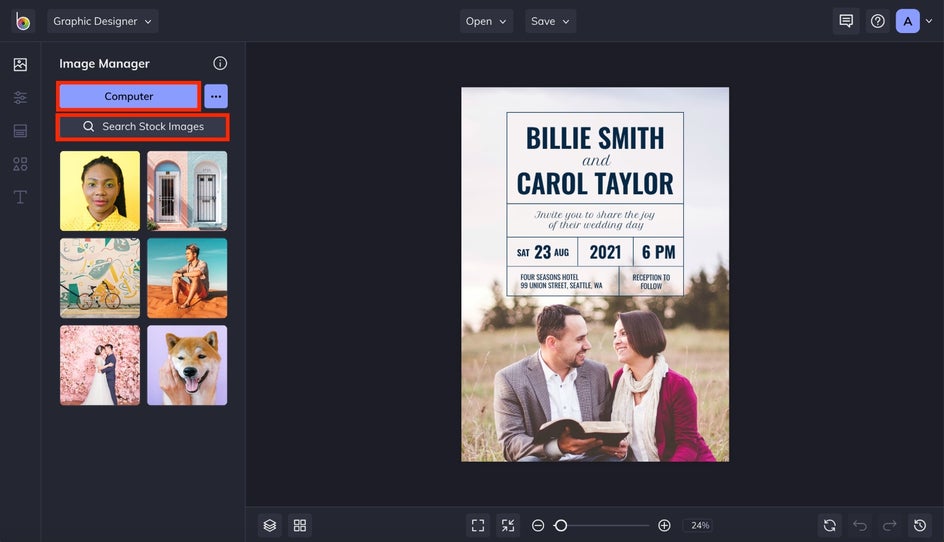This screenshot has width=944, height=542.
Task: Open the Graphics elements sidebar icon
Action: pyautogui.click(x=20, y=164)
